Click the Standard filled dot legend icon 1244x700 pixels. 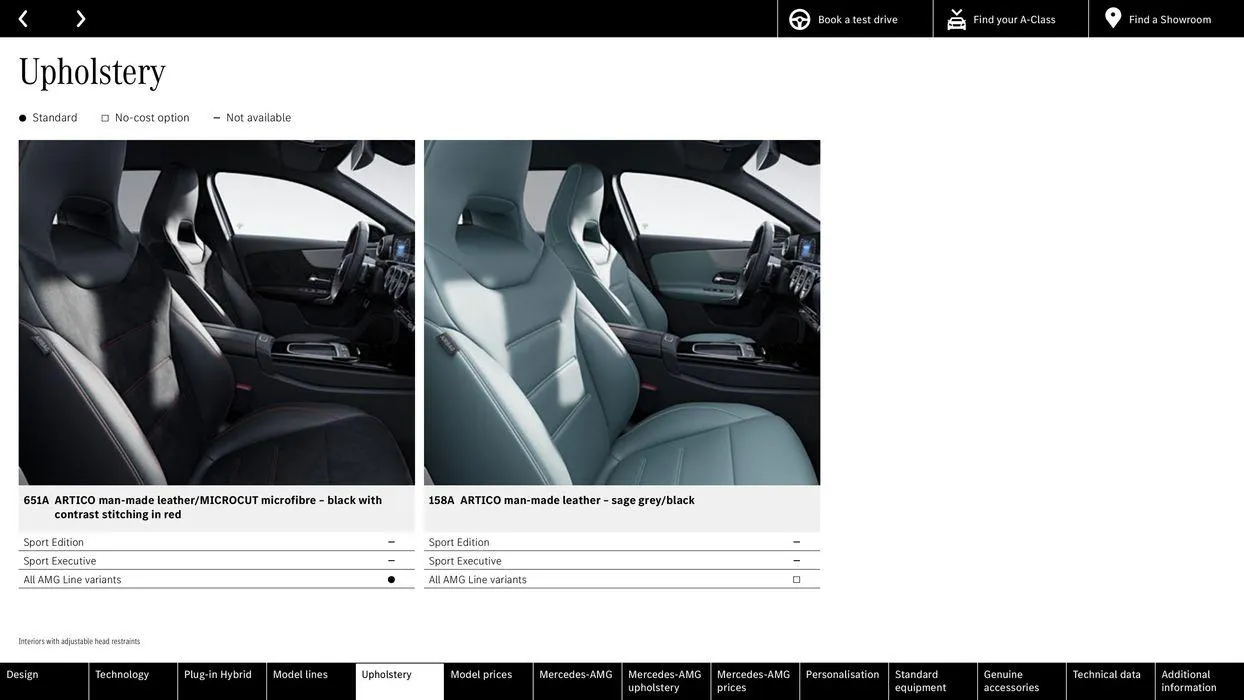click(22, 119)
